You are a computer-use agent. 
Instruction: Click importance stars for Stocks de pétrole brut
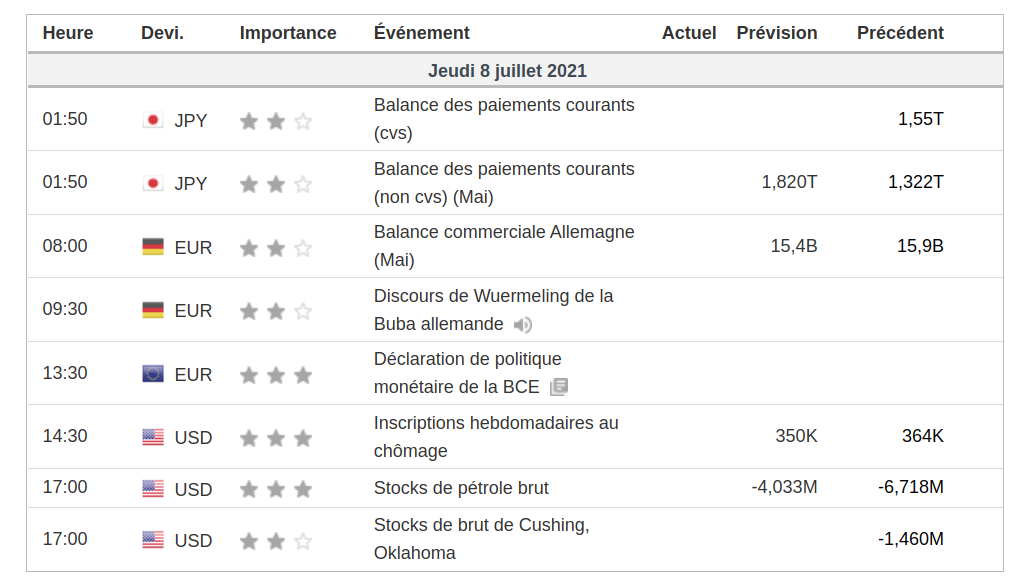(276, 489)
